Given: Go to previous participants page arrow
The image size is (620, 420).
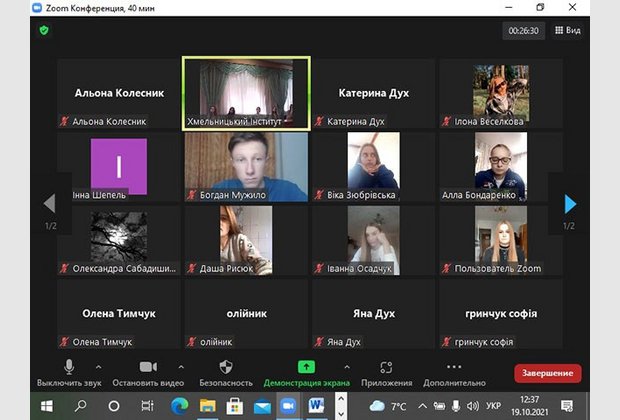Looking at the screenshot, I should [x=48, y=204].
